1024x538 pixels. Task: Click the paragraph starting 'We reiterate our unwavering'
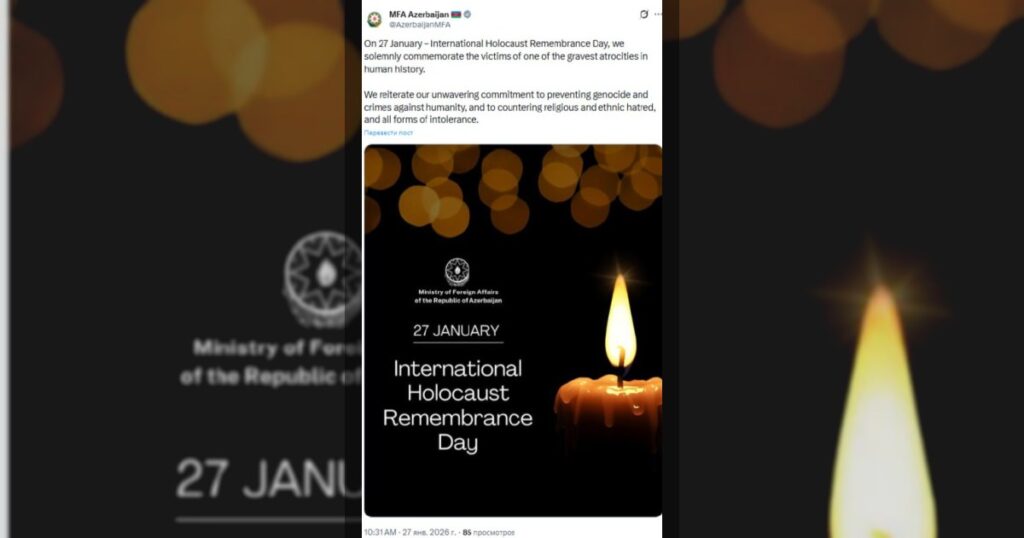(x=509, y=107)
